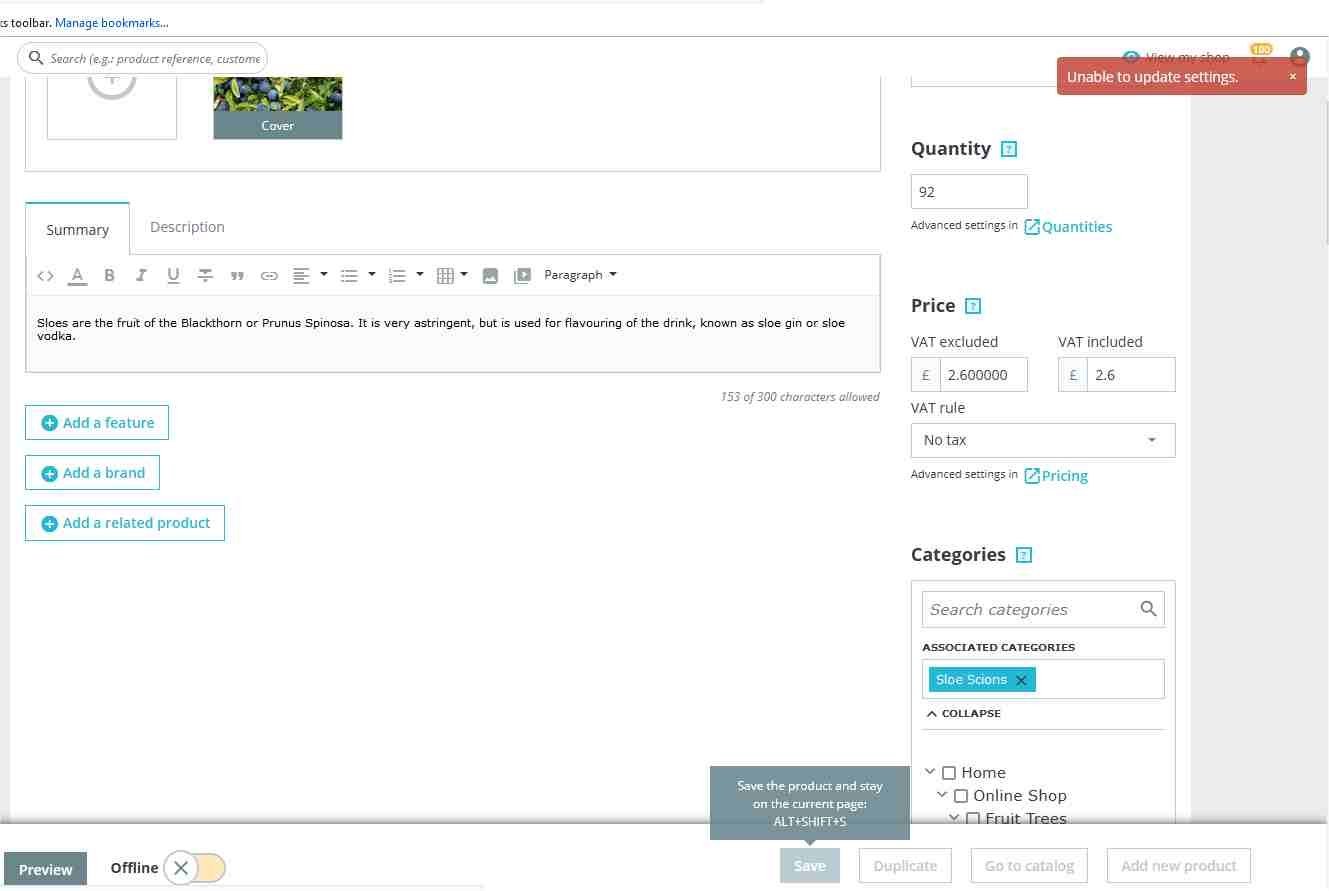Insert an image in Summary editor
Image resolution: width=1329 pixels, height=891 pixels.
coord(490,276)
